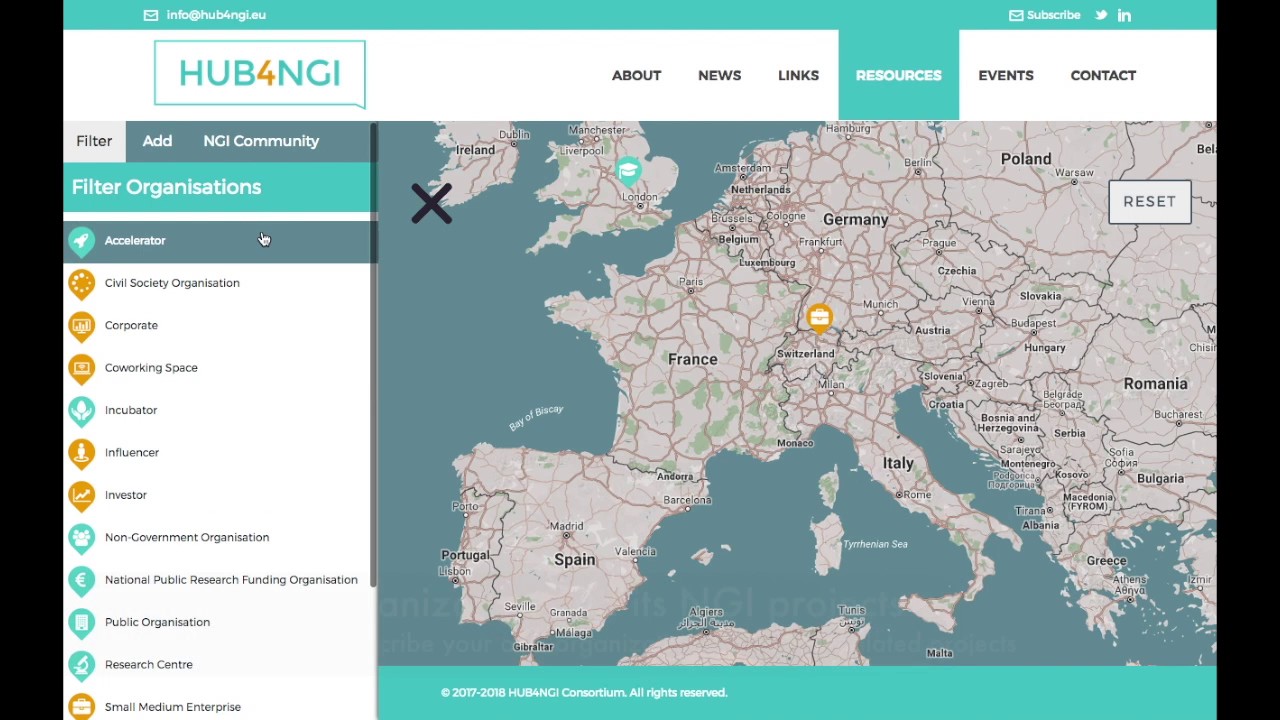This screenshot has height=720, width=1280.
Task: Open the LINKS menu
Action: [x=798, y=75]
